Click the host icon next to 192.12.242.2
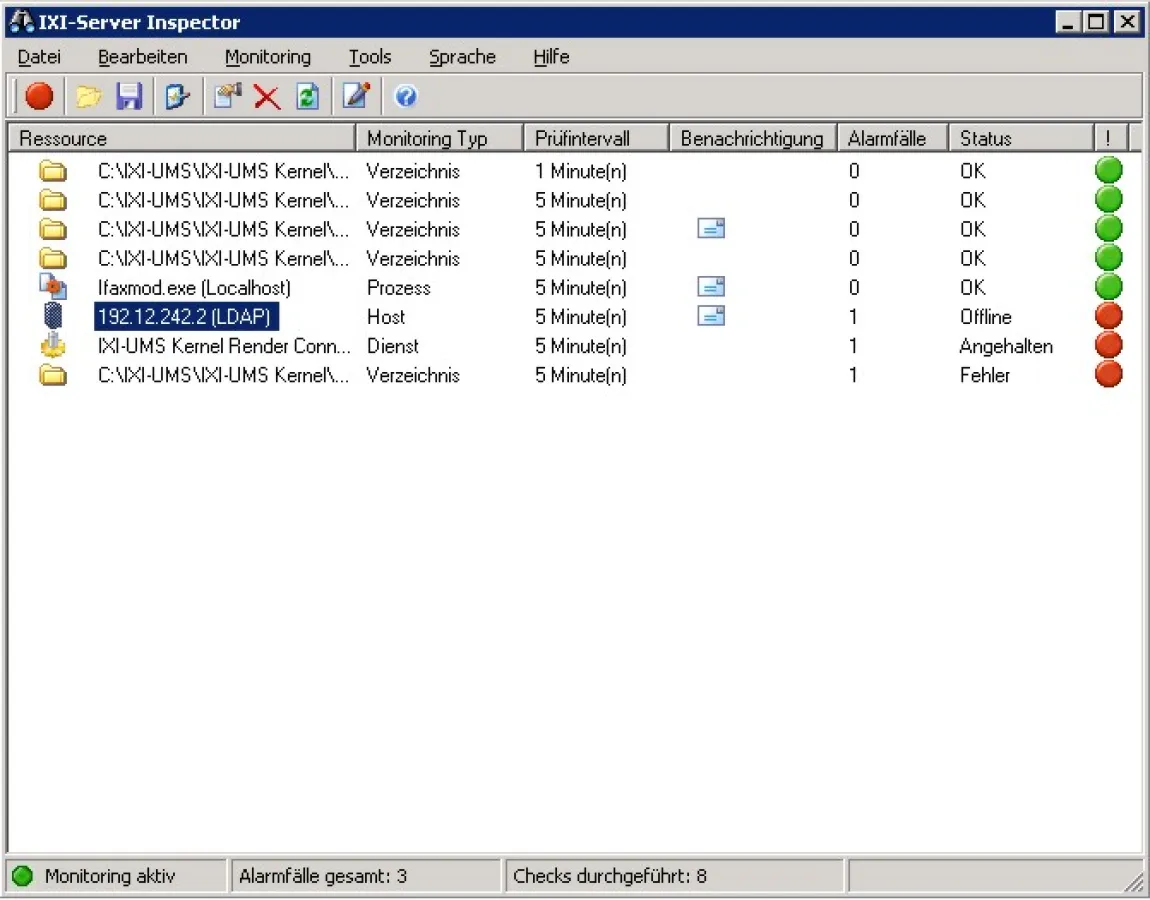The height and width of the screenshot is (900, 1150). (x=53, y=316)
